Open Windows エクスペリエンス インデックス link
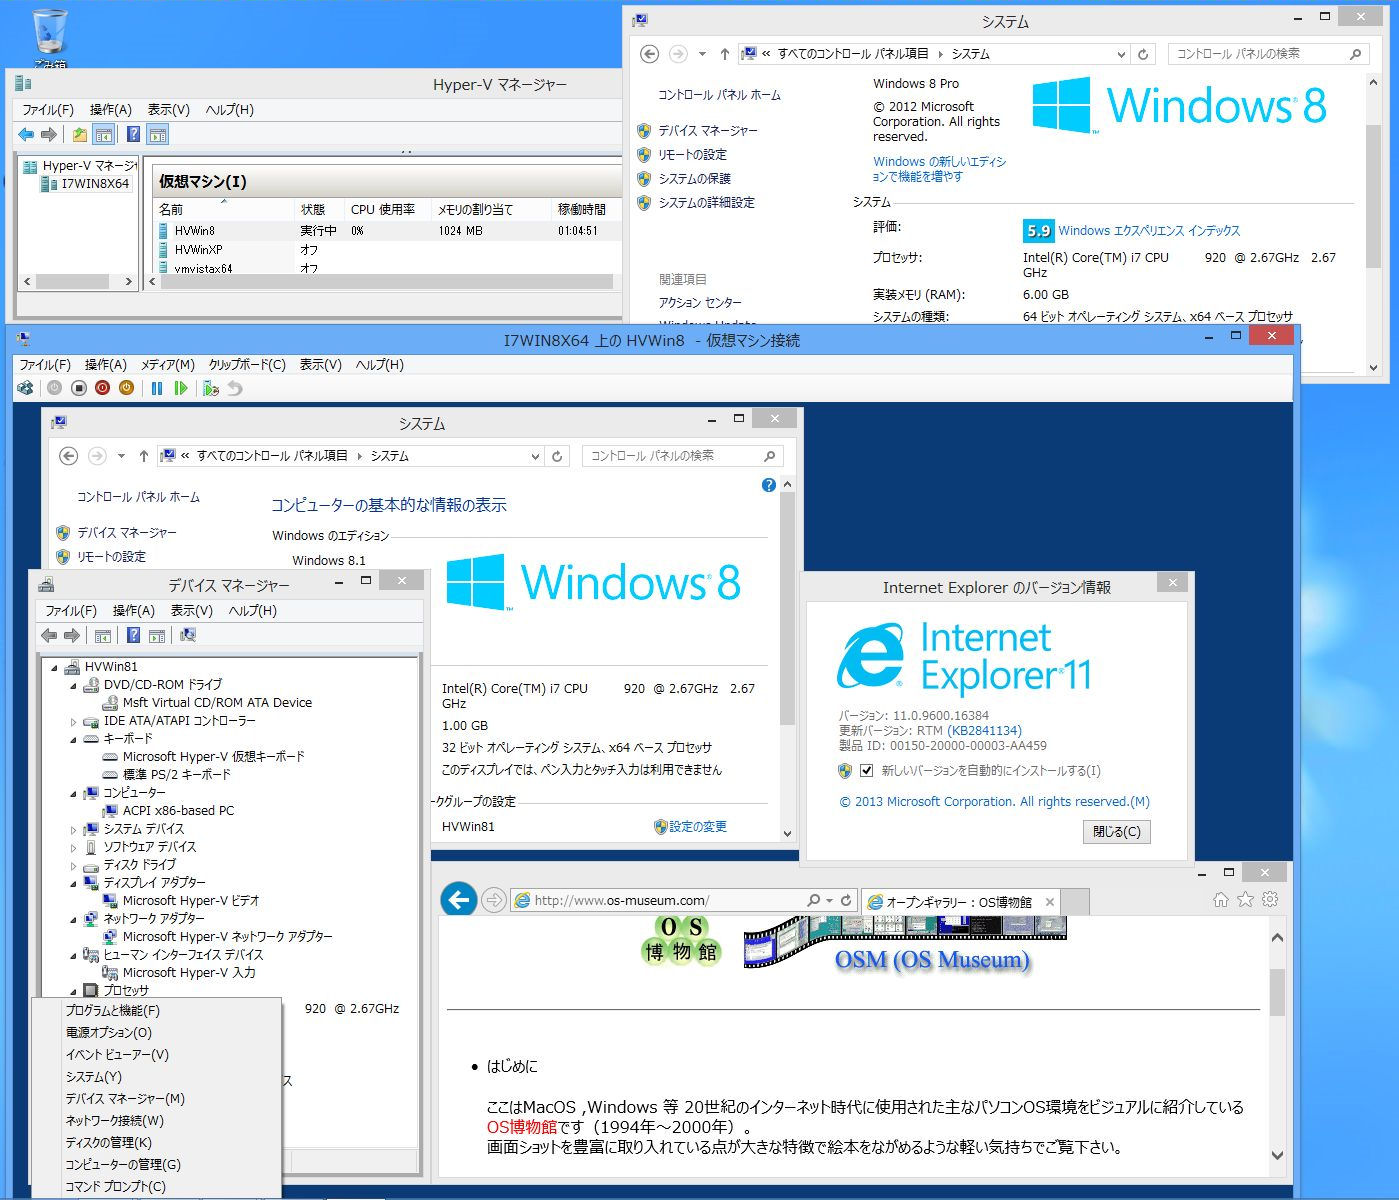Image resolution: width=1399 pixels, height=1200 pixels. (1149, 231)
